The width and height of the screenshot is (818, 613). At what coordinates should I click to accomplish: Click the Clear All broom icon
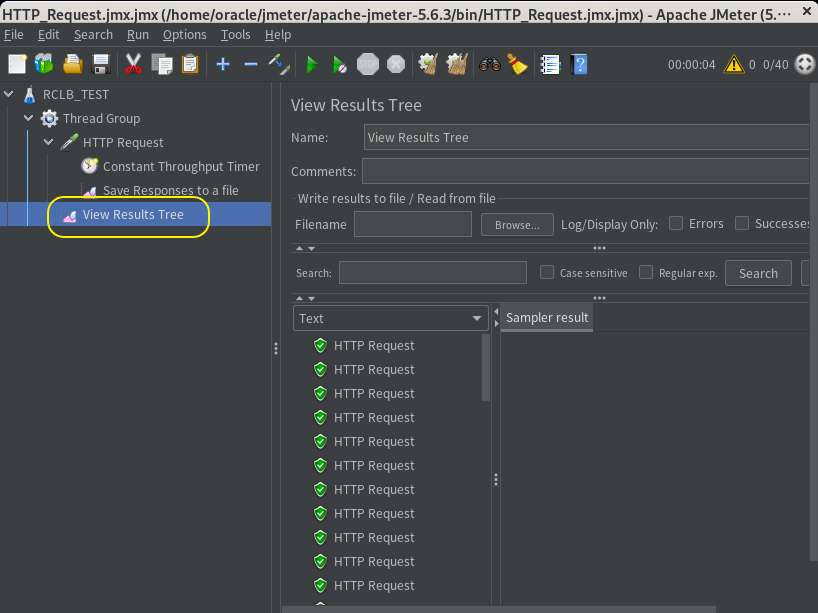click(x=458, y=64)
